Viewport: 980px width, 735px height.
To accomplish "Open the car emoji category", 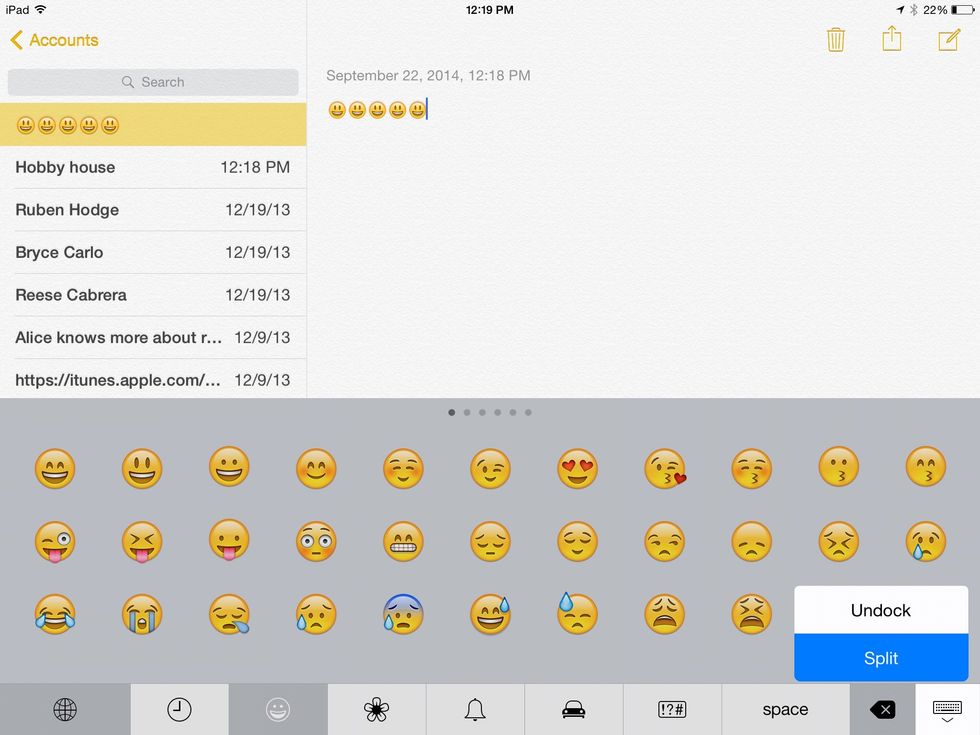I will point(572,709).
